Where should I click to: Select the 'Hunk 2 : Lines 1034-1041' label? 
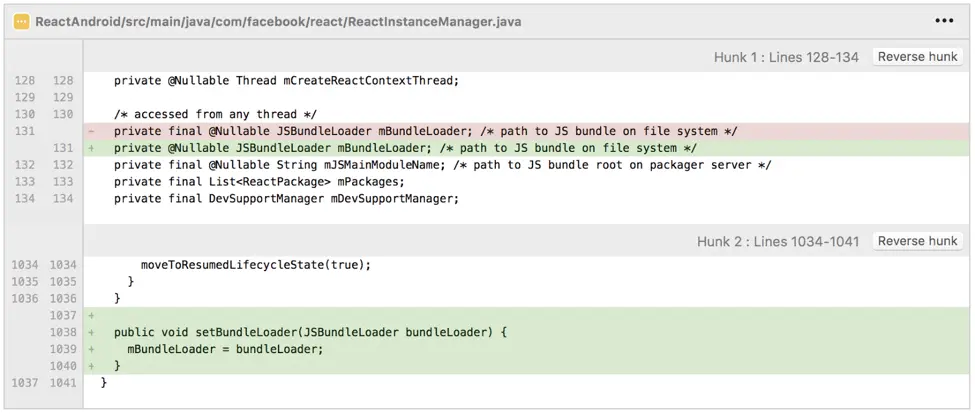[x=778, y=241]
